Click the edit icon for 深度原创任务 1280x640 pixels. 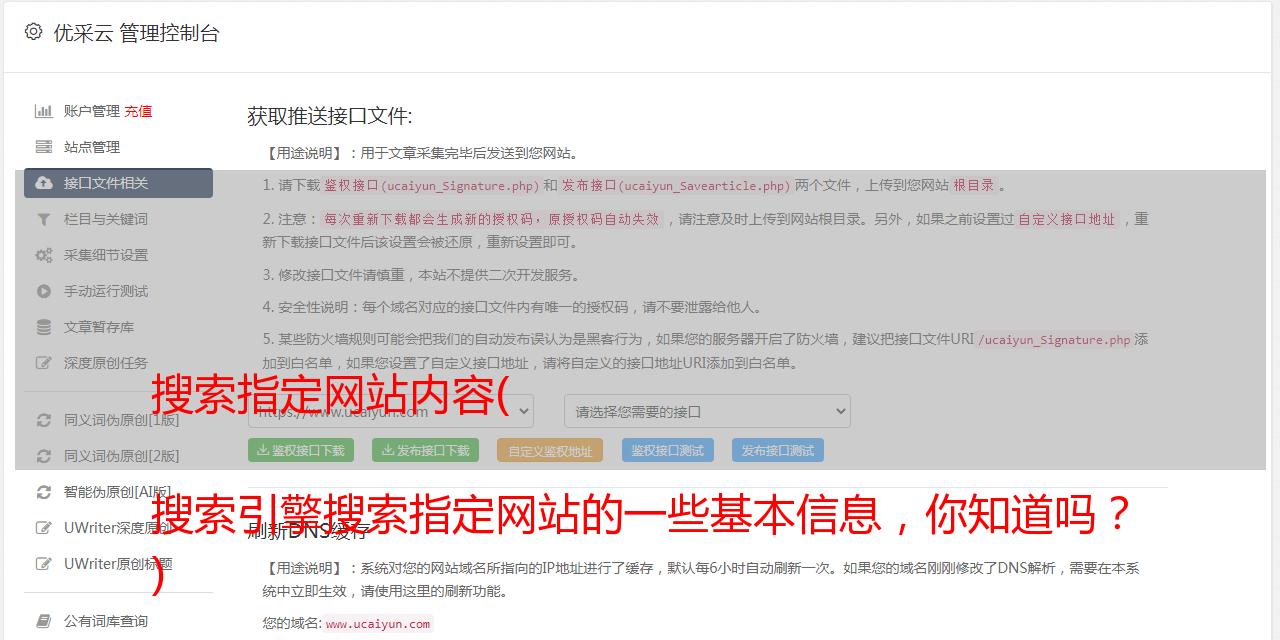44,363
